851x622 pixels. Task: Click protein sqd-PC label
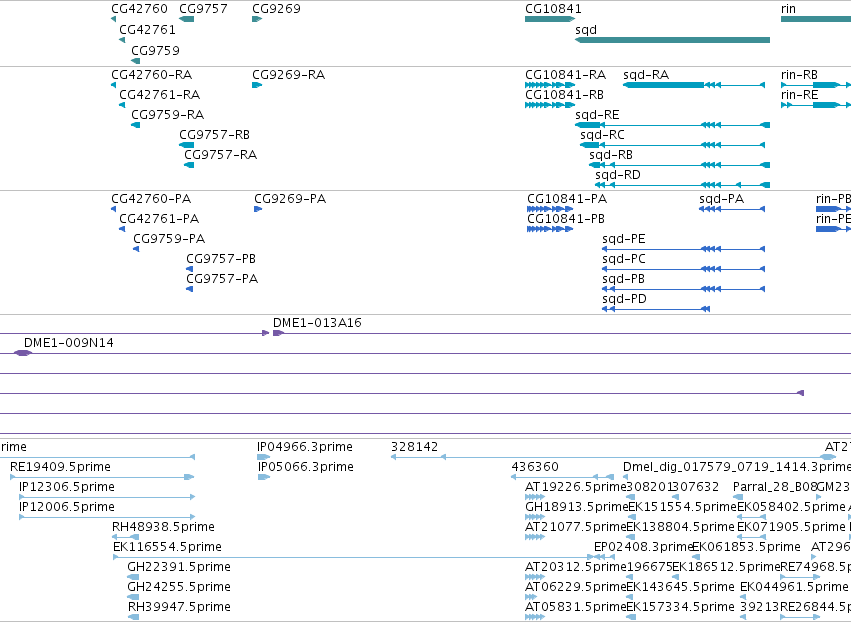click(x=624, y=259)
